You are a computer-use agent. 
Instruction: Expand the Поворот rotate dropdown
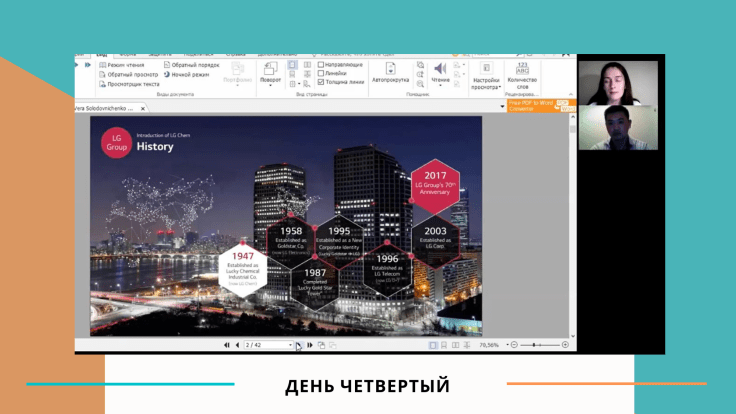270,79
